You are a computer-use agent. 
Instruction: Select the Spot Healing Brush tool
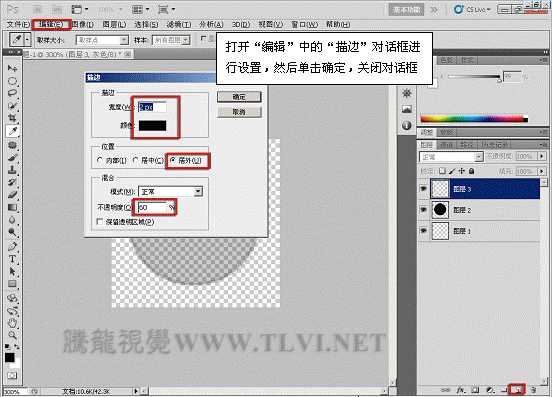click(12, 145)
